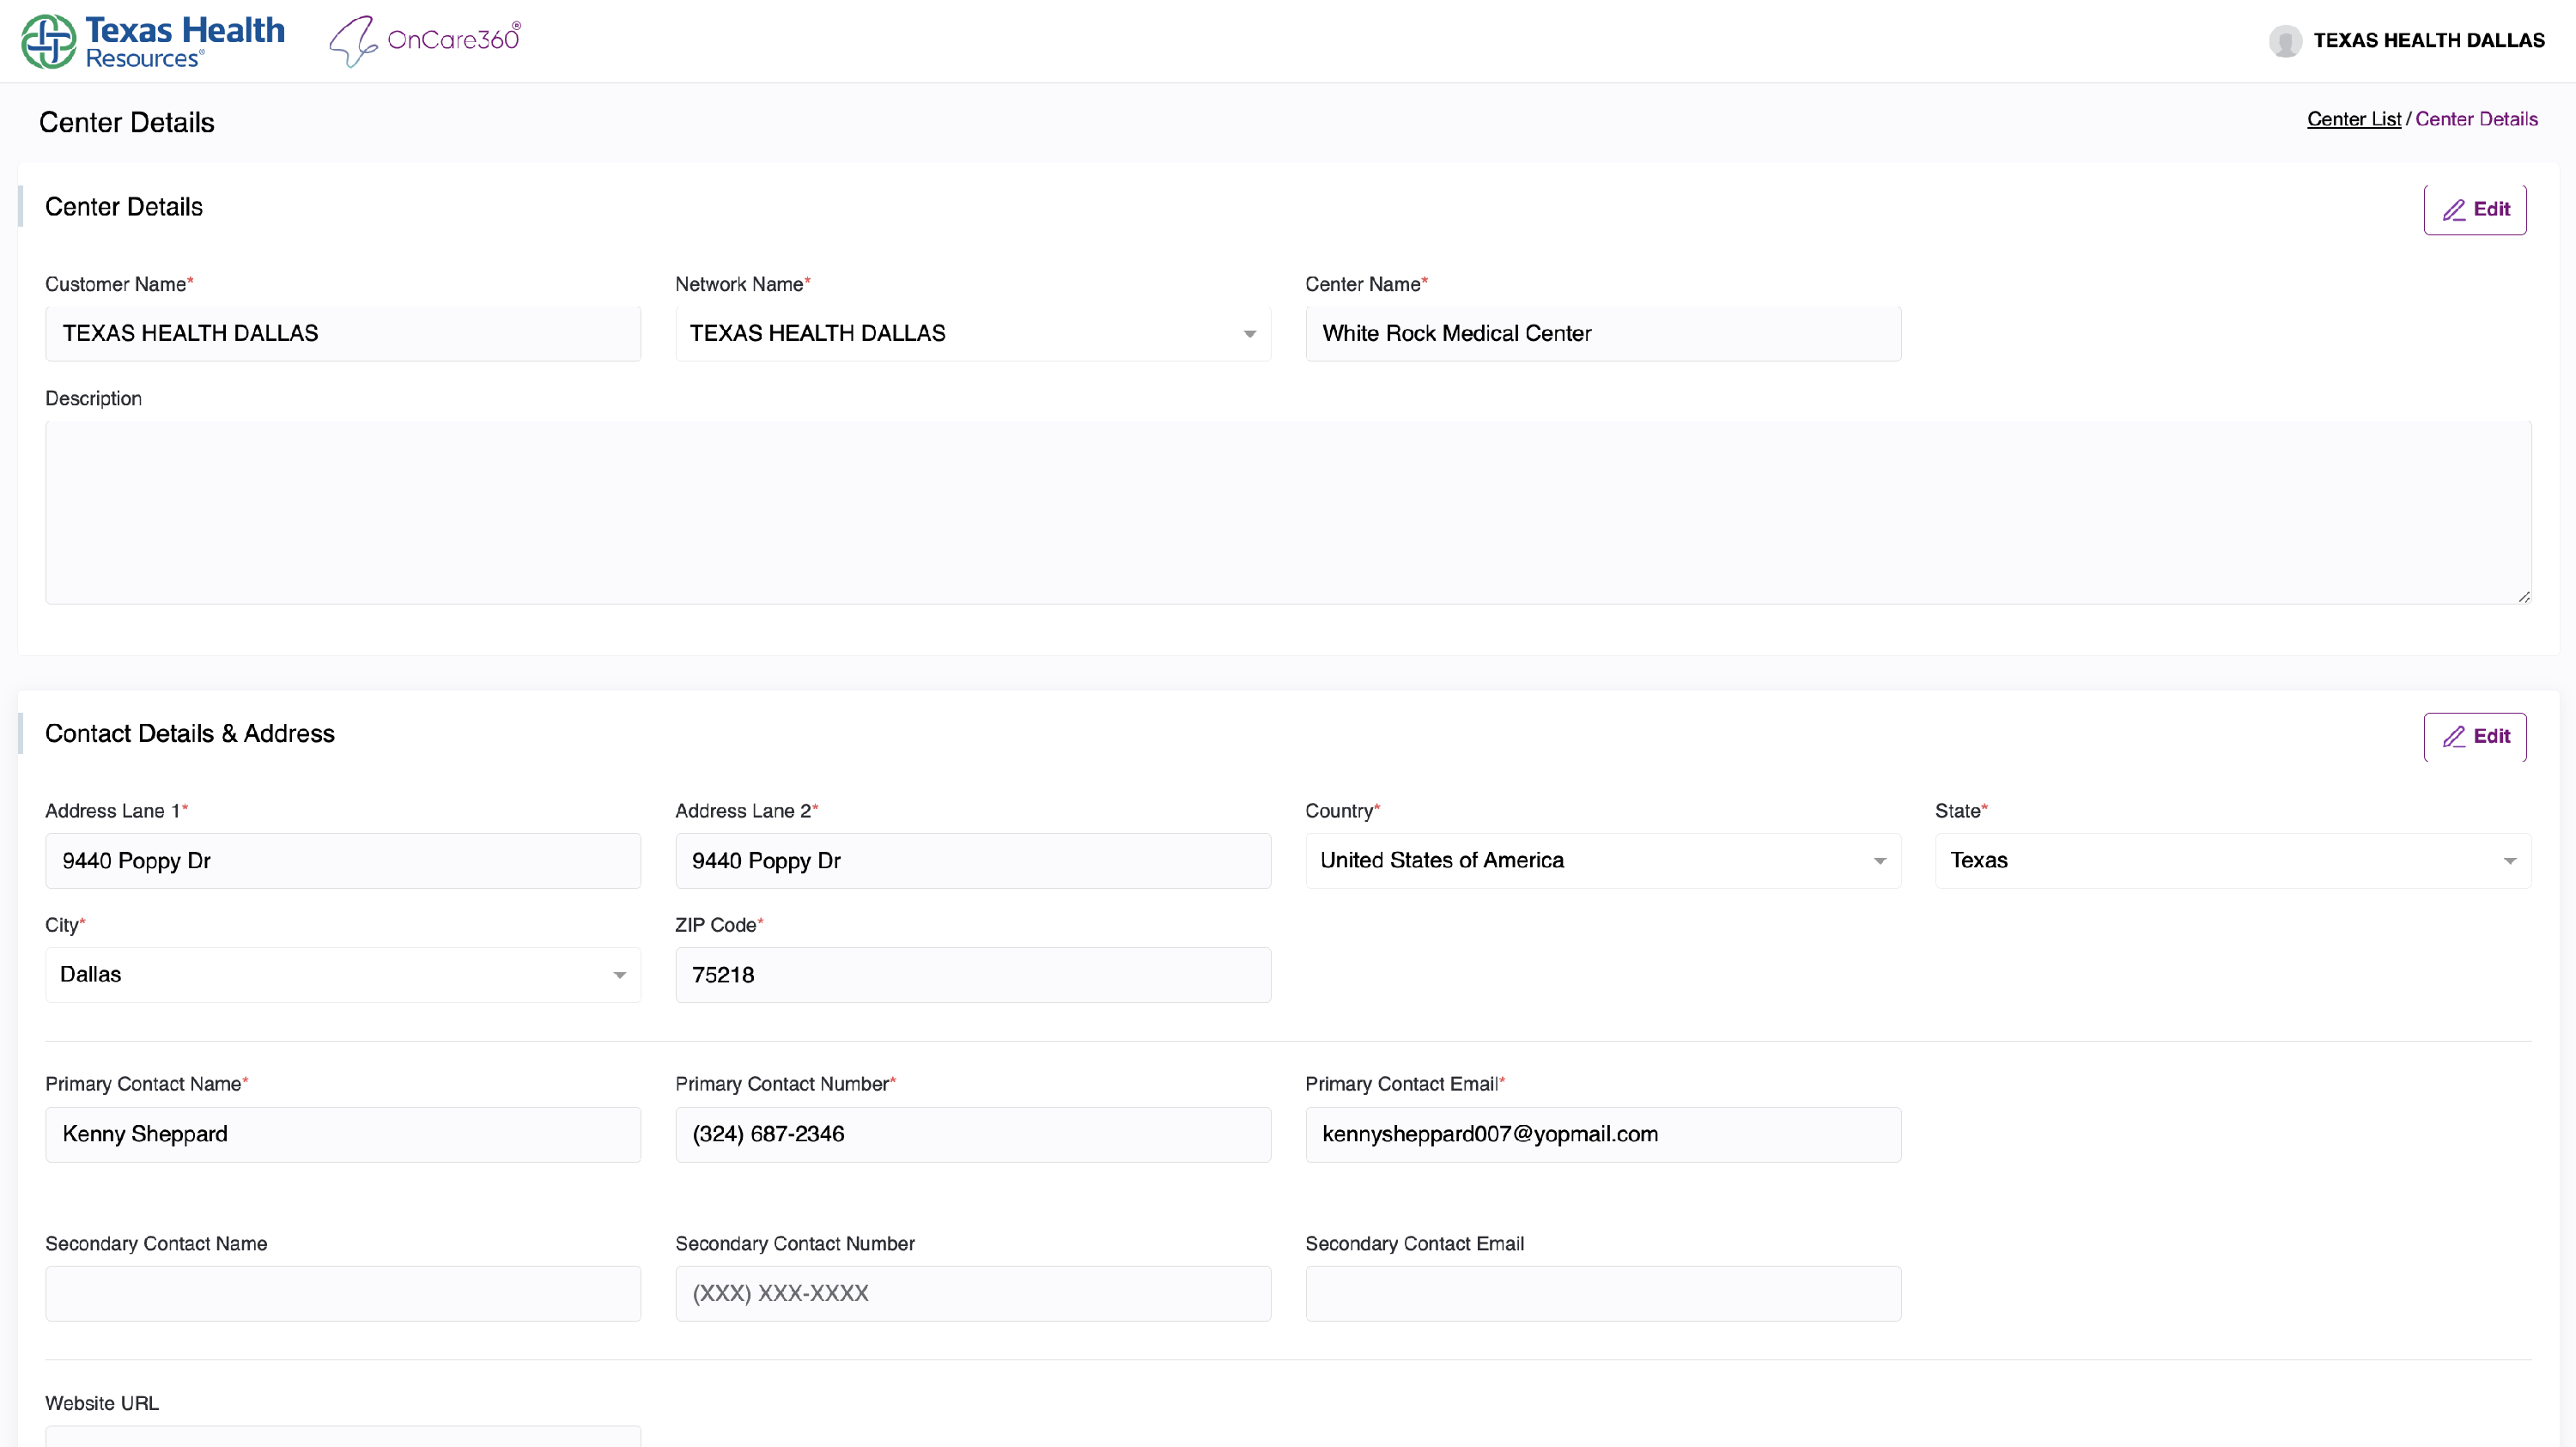
Task: Click the TEXAS HEALTH DALLAS account name
Action: point(2428,41)
